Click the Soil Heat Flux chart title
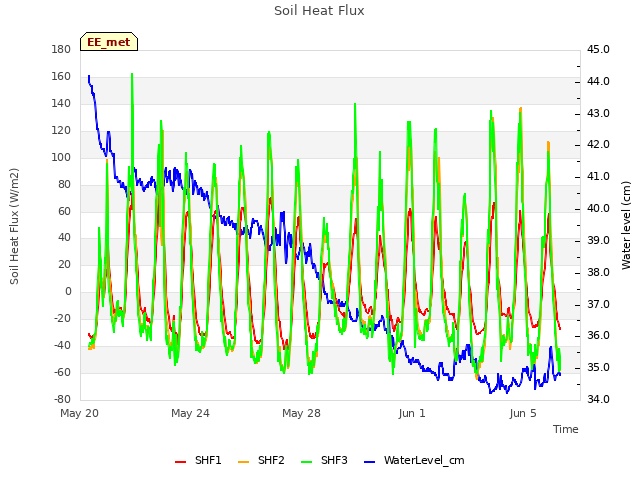Viewport: 640px width, 480px height. 319,11
